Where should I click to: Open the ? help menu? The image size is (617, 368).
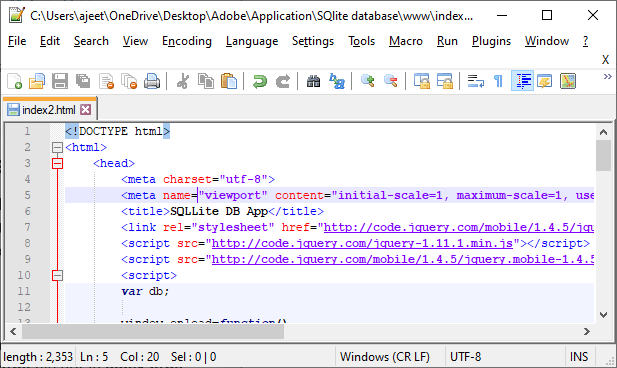586,41
